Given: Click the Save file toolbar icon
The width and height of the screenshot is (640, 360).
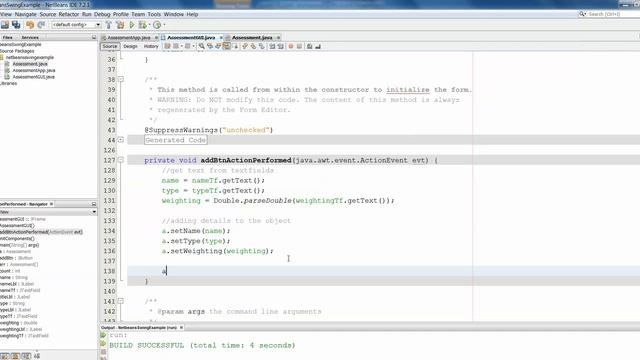Looking at the screenshot, I should point(5,25).
